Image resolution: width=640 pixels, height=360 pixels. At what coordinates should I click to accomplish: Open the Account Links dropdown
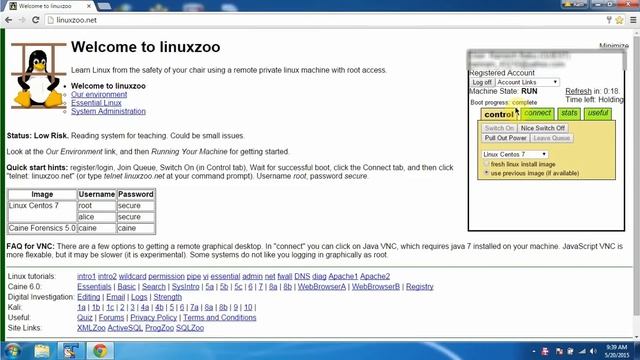pos(527,82)
